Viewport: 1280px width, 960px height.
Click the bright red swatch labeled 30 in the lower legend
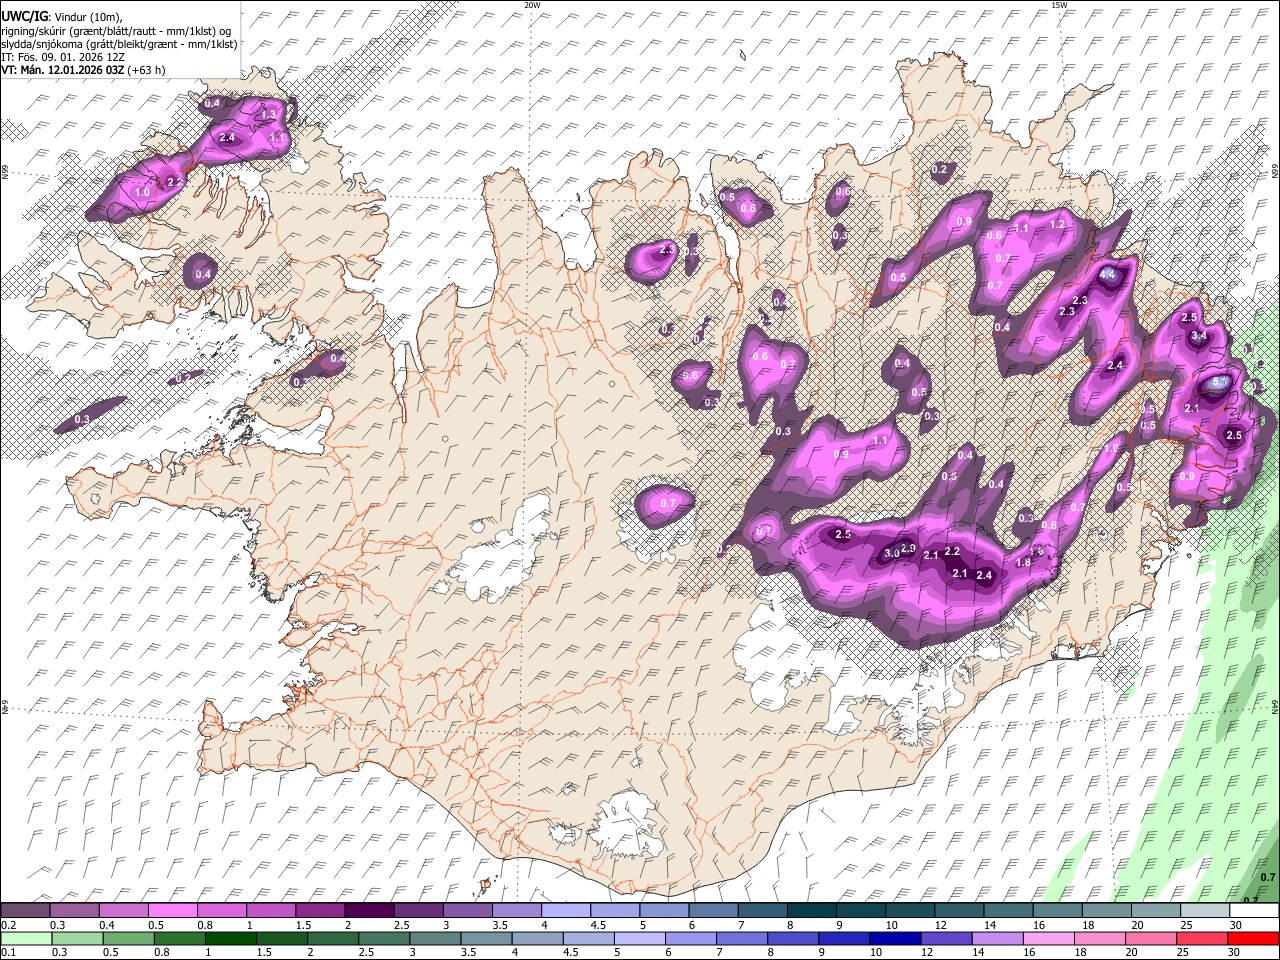1254,938
